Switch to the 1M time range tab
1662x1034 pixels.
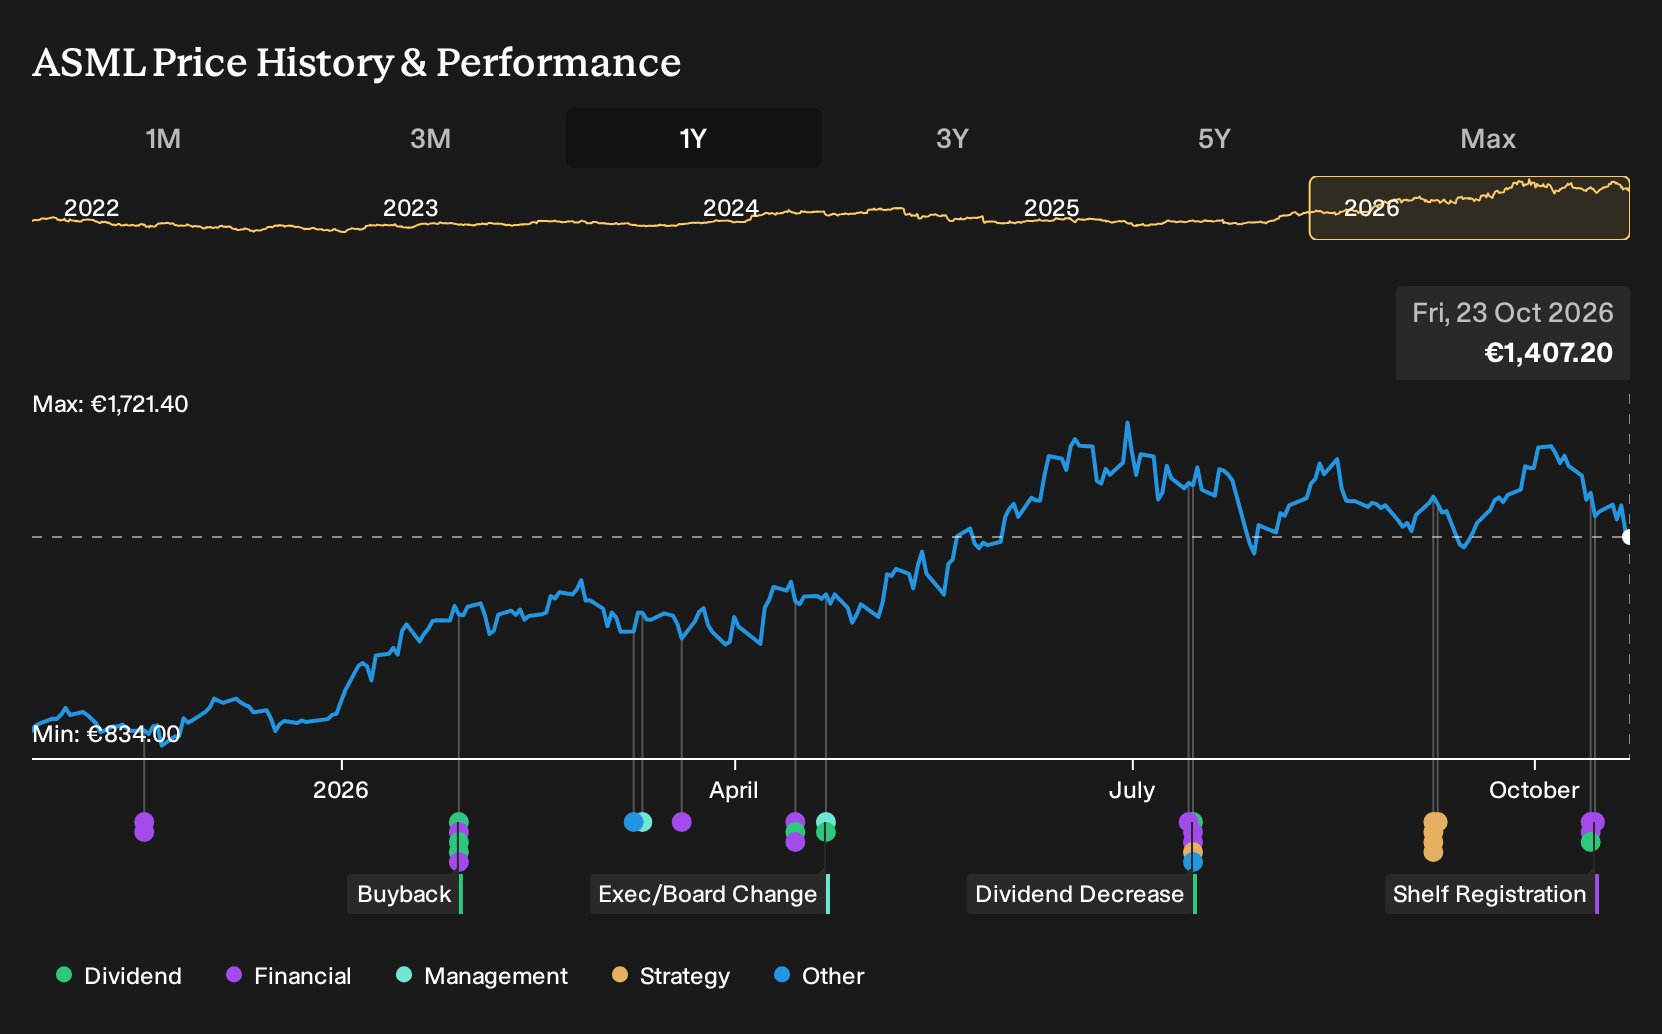163,138
